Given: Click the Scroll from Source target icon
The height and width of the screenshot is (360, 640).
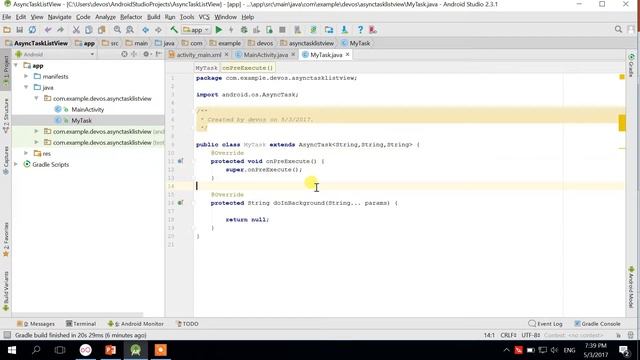Looking at the screenshot, I should coord(124,54).
